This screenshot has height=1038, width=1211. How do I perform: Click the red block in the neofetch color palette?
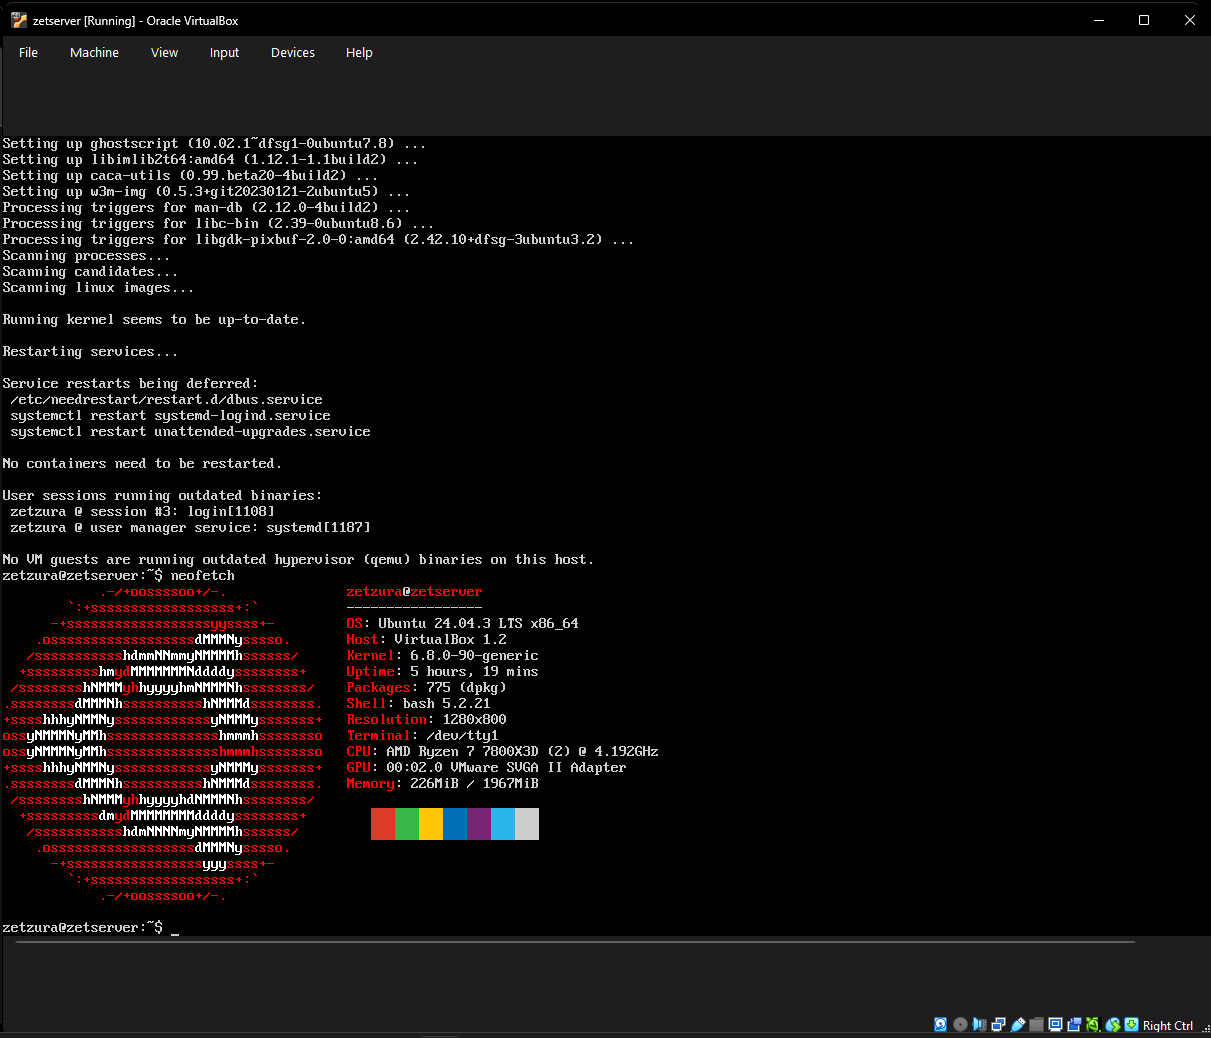click(383, 823)
